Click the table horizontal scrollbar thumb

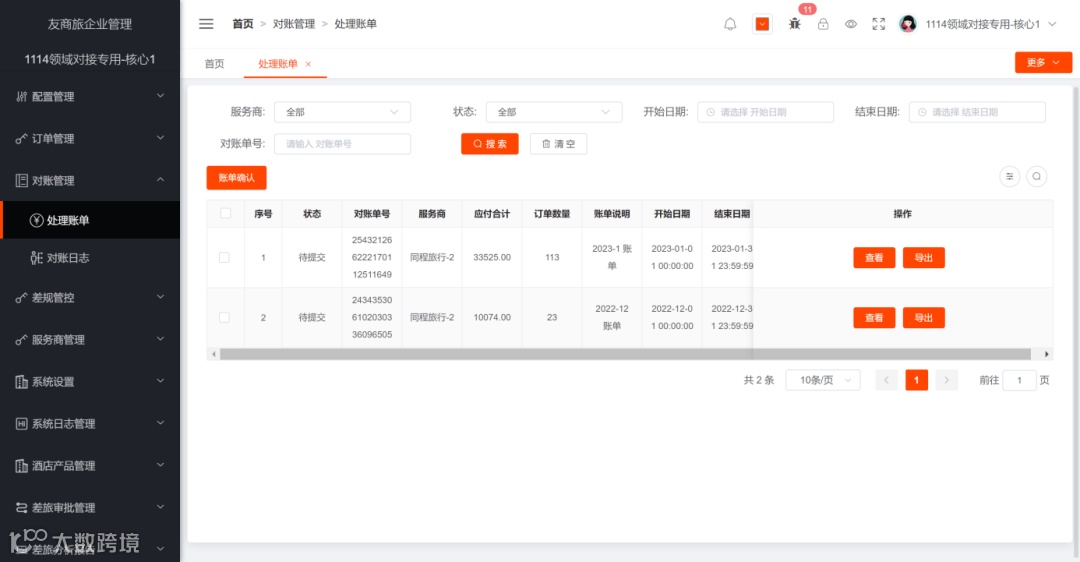pos(625,354)
